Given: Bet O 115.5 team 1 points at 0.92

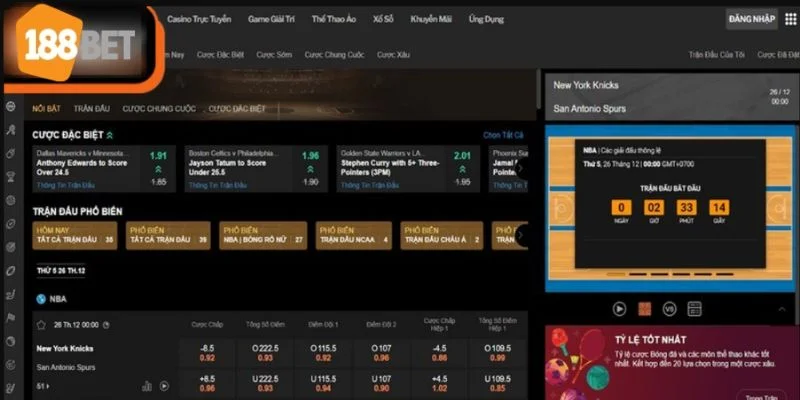Looking at the screenshot, I should [323, 353].
